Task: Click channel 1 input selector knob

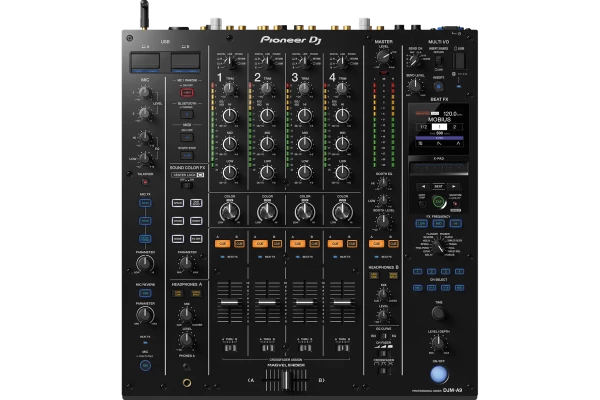Action: (x=230, y=62)
